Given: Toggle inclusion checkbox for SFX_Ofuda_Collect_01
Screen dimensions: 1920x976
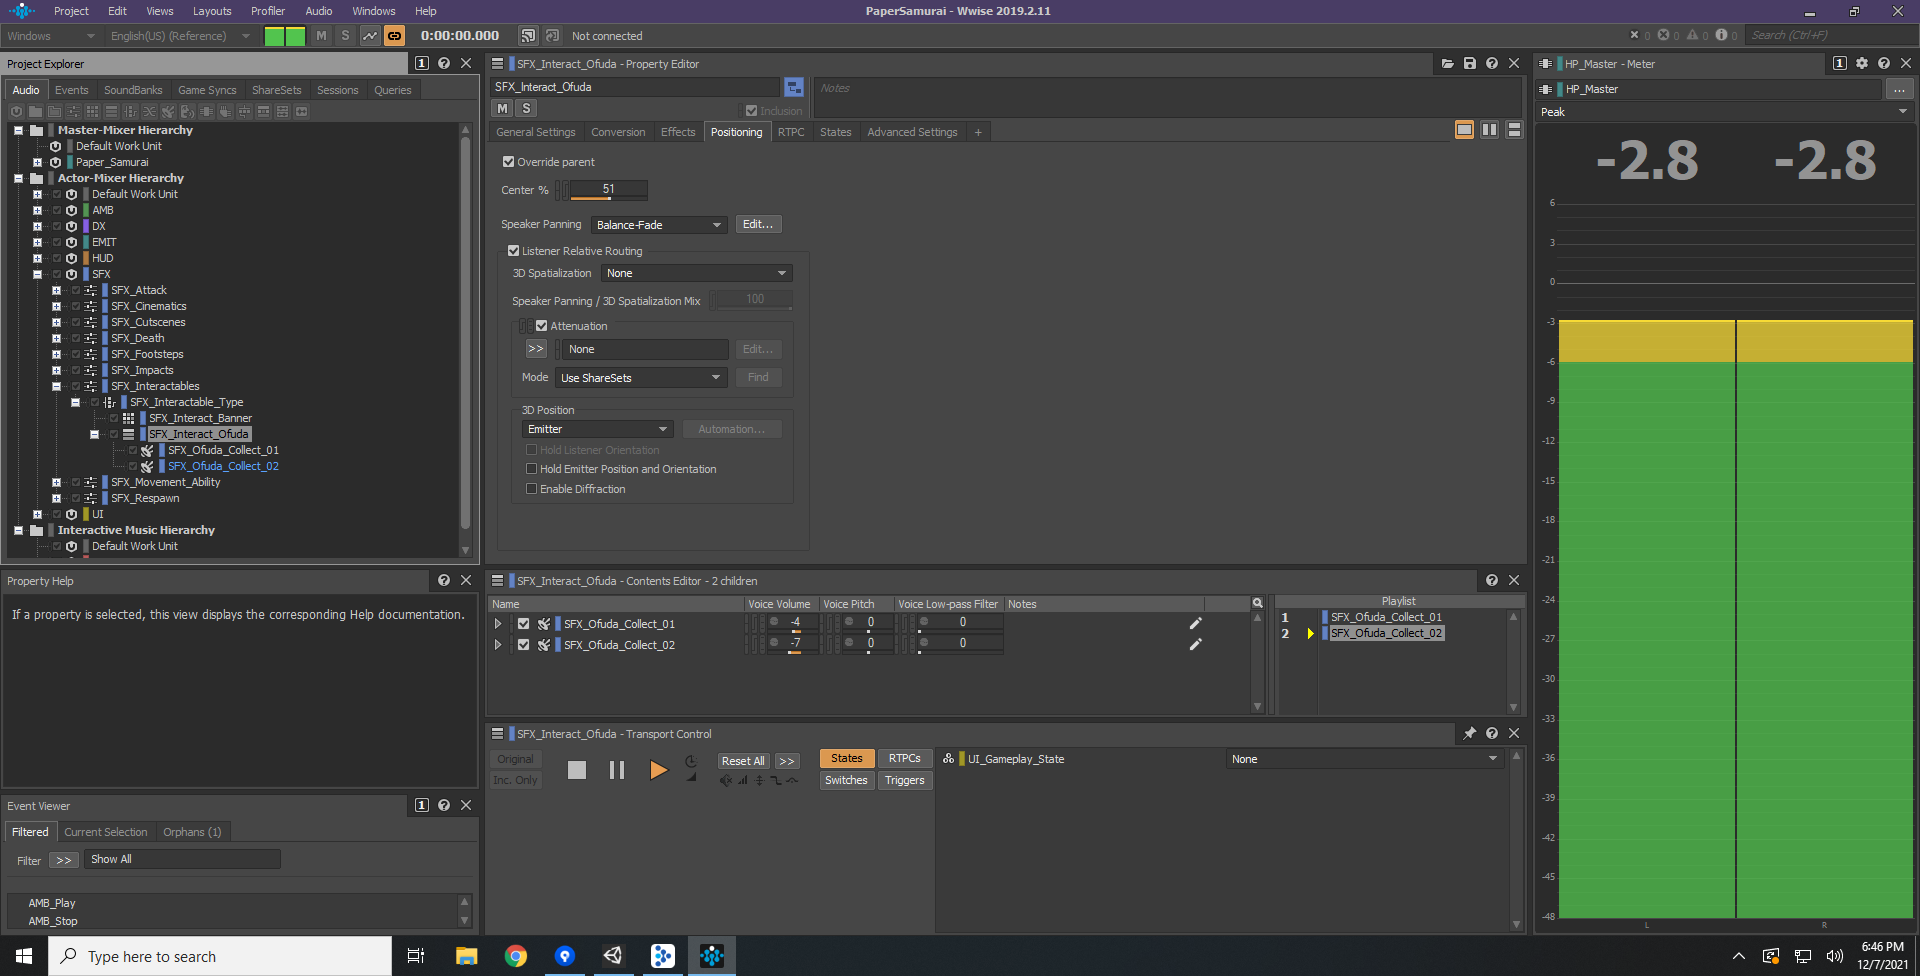Looking at the screenshot, I should point(523,623).
